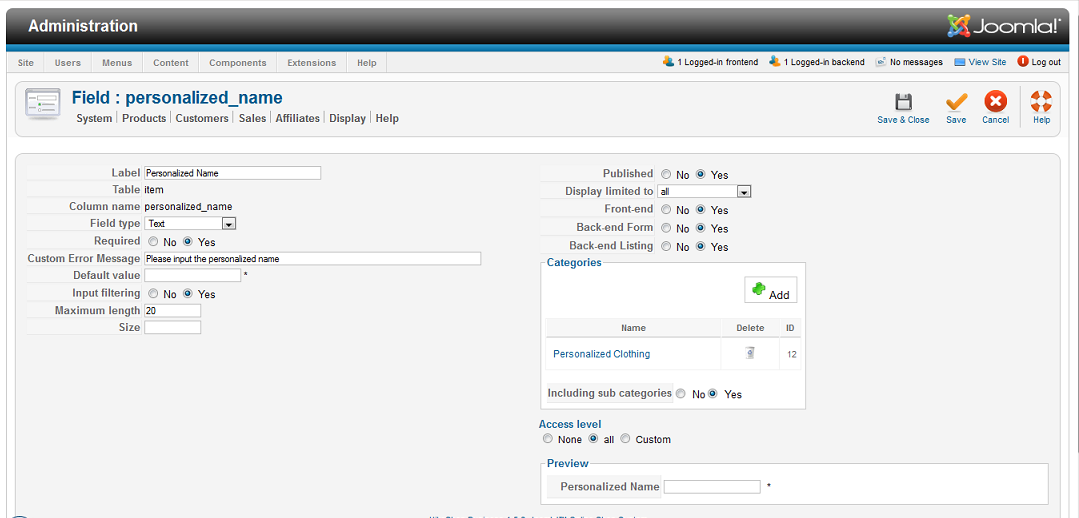Viewport: 1079px width, 518px height.
Task: Open the Display submenu
Action: (347, 118)
